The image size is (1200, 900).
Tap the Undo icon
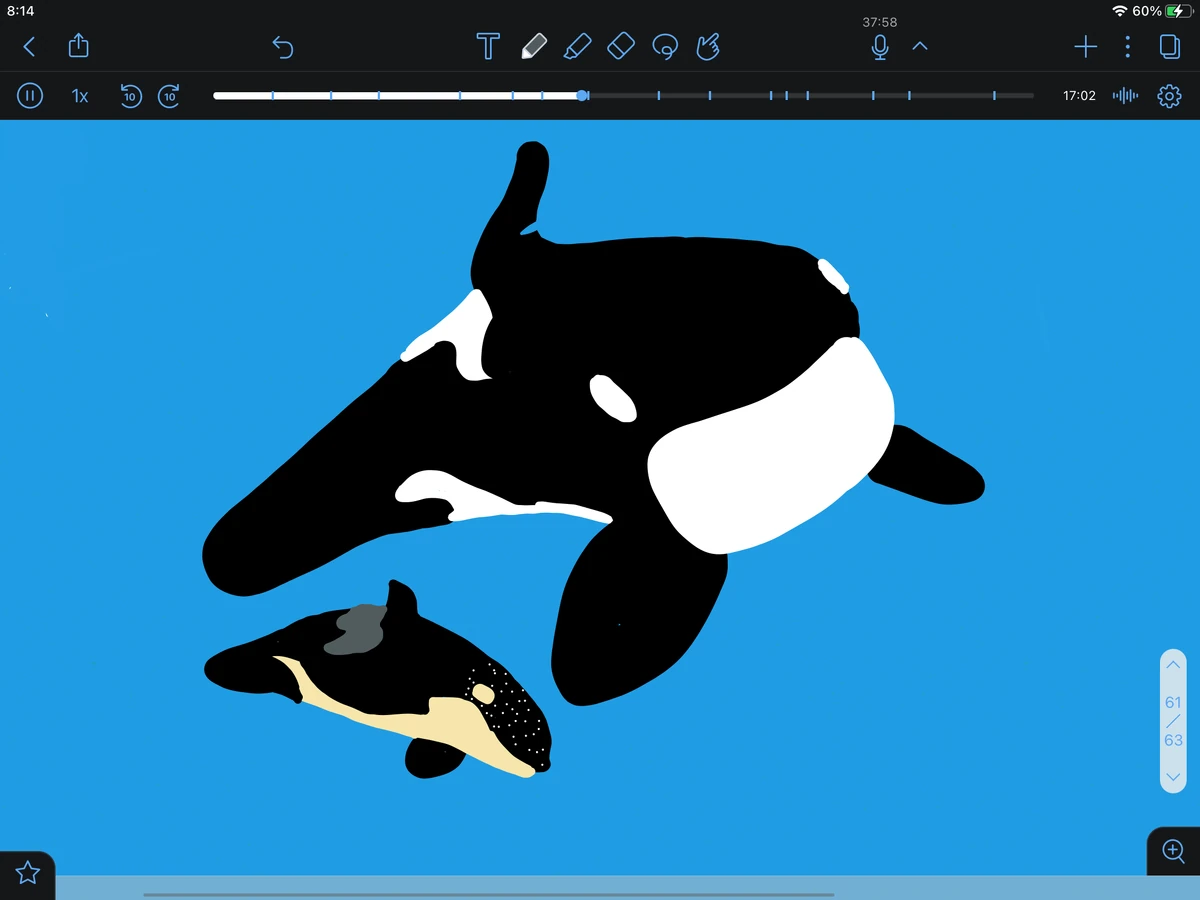point(283,46)
